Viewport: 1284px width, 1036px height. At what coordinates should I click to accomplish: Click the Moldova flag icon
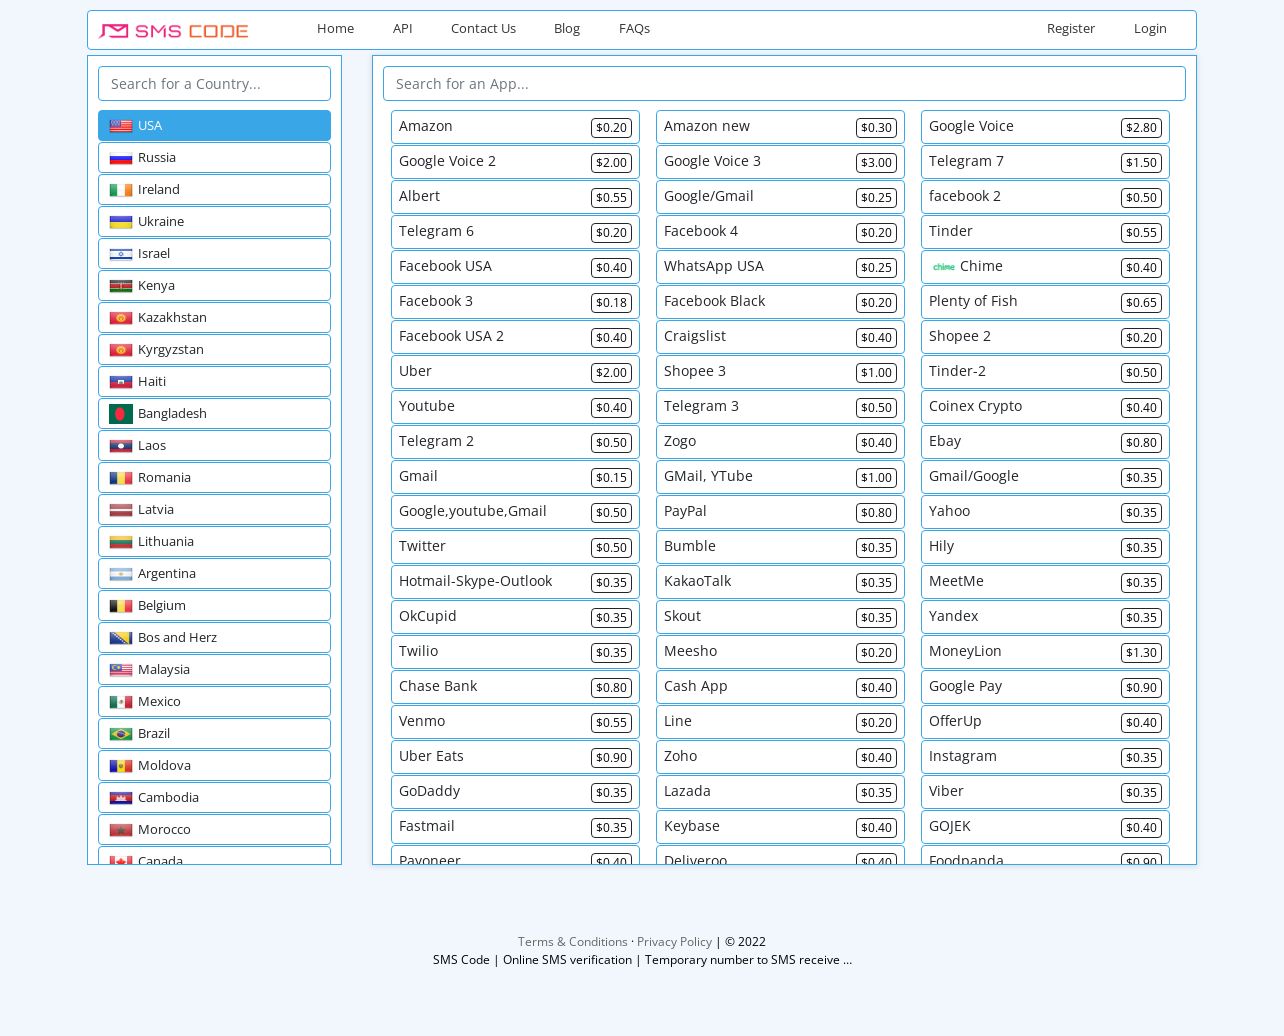pyautogui.click(x=121, y=766)
